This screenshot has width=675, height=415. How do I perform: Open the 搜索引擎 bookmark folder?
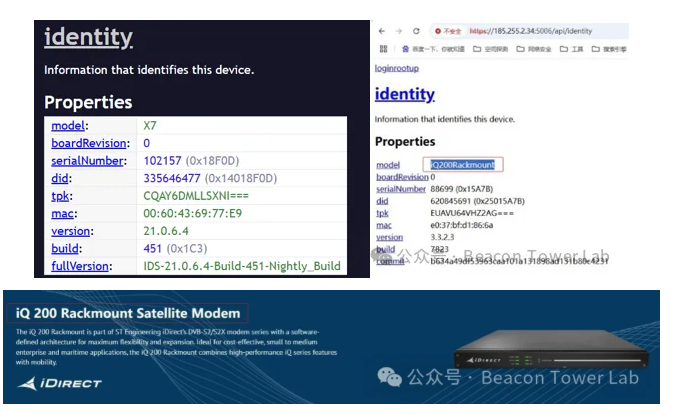click(x=609, y=49)
